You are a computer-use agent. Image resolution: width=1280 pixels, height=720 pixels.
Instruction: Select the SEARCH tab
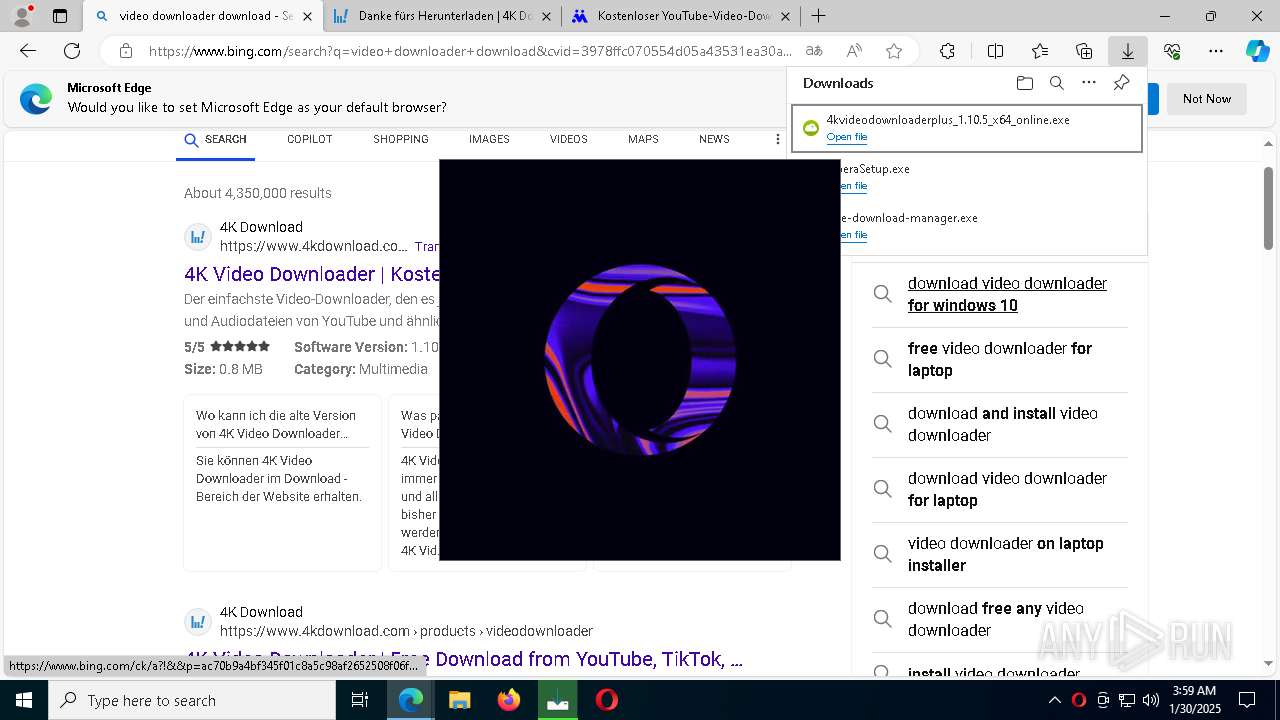215,139
